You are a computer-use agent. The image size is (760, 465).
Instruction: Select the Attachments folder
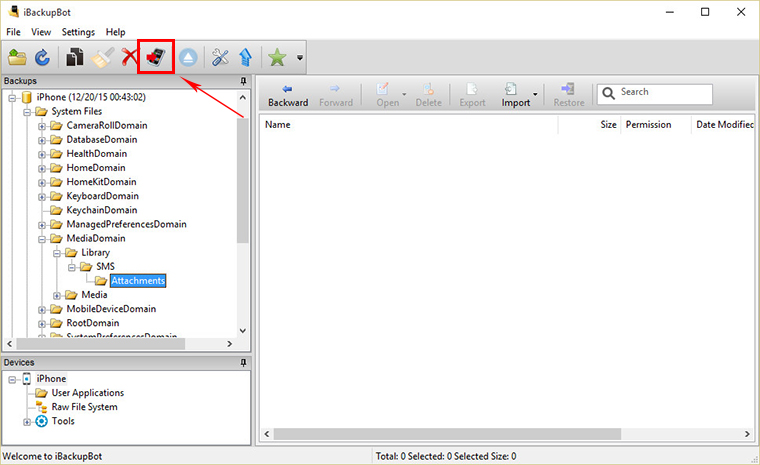tap(138, 281)
